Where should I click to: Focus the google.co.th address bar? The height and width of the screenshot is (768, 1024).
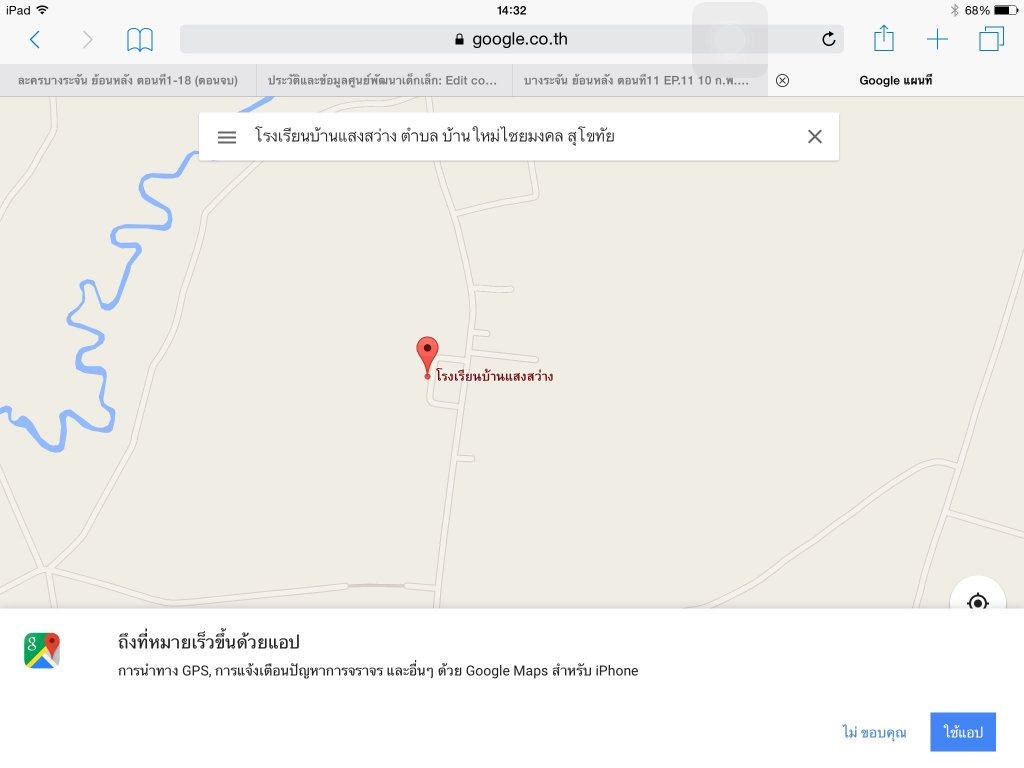pyautogui.click(x=511, y=39)
